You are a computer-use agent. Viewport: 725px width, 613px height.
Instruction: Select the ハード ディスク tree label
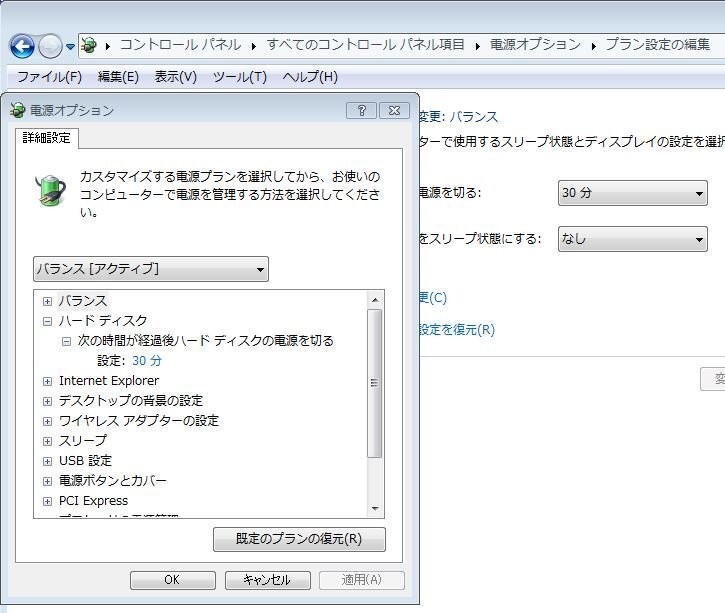coord(103,320)
